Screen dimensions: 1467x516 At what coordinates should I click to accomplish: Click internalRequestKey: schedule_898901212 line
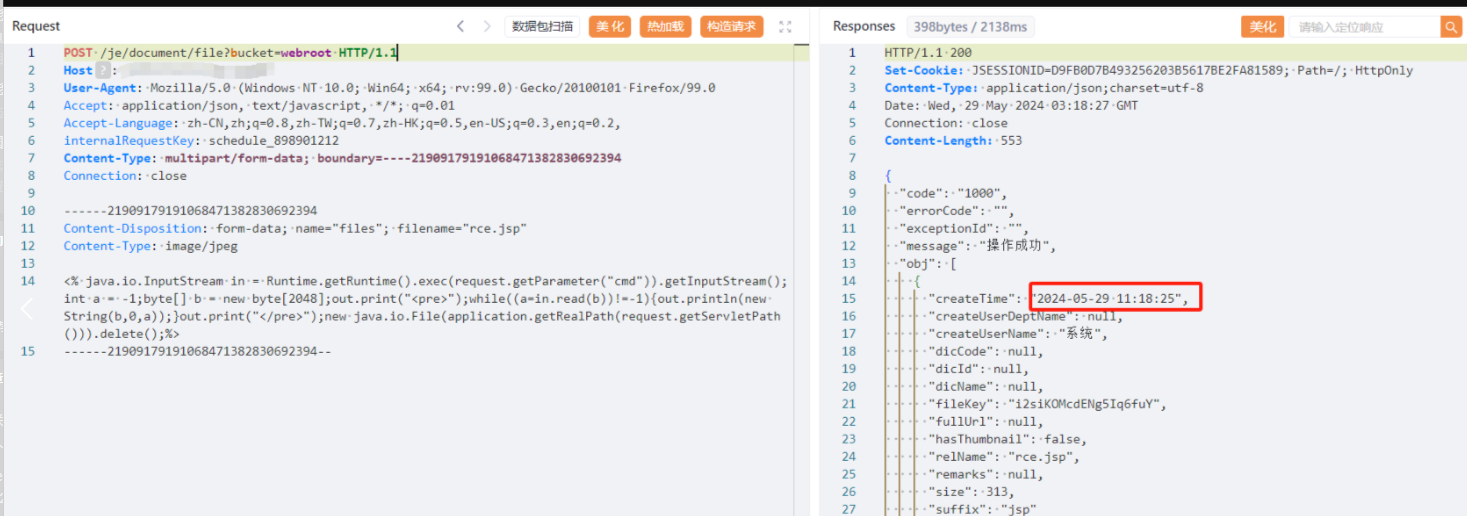[201, 140]
